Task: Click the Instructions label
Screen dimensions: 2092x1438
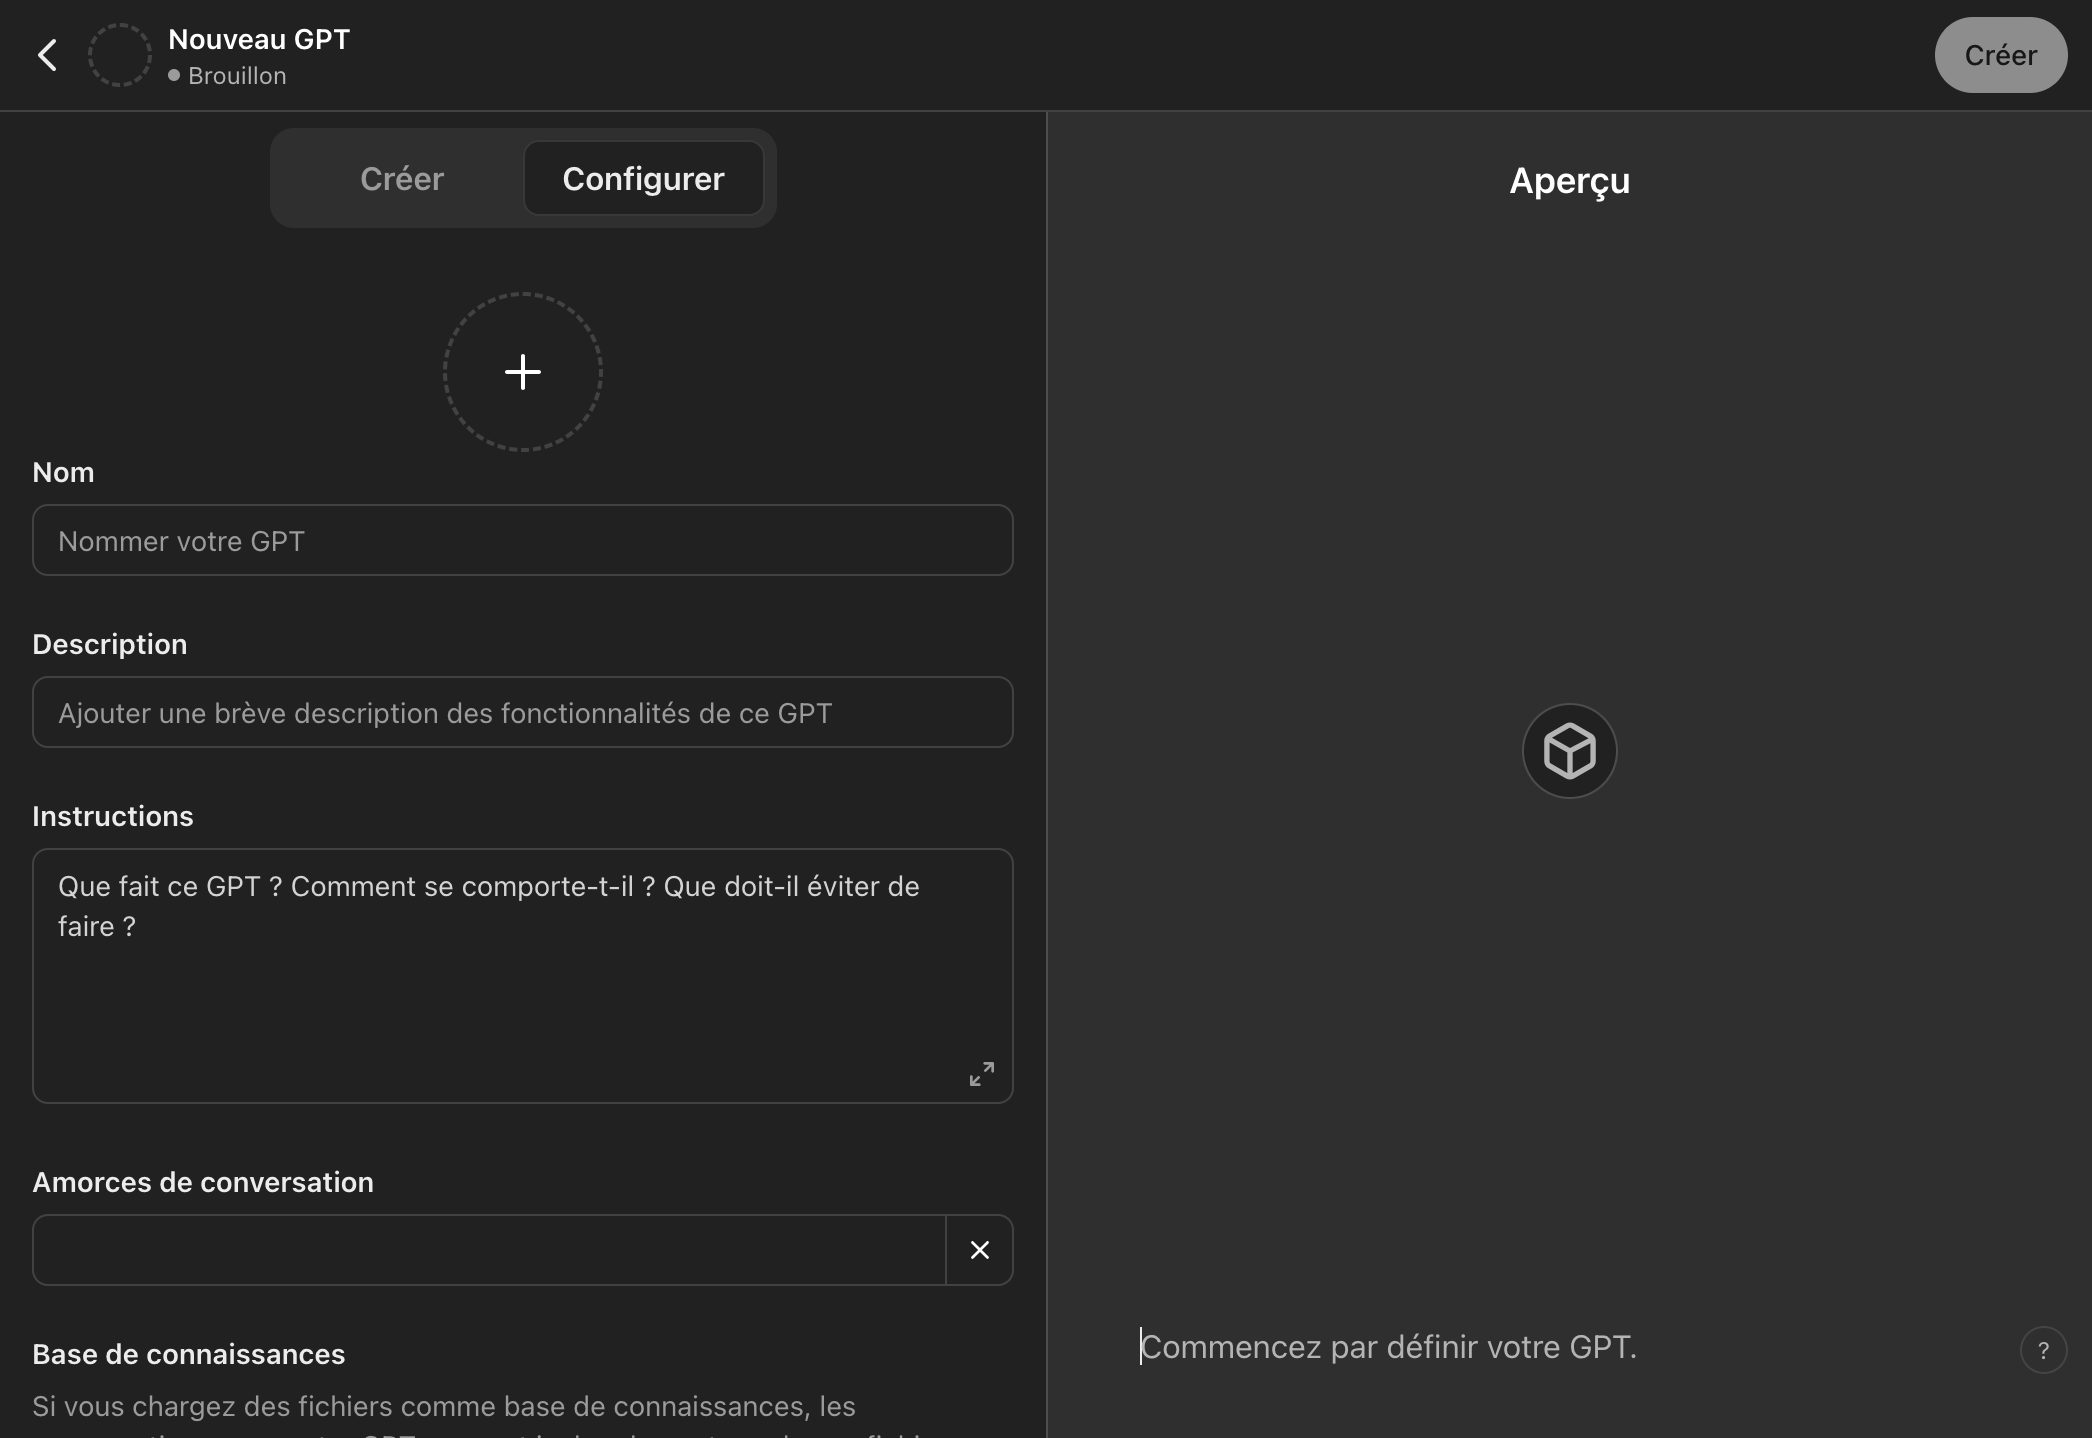Action: tap(113, 816)
